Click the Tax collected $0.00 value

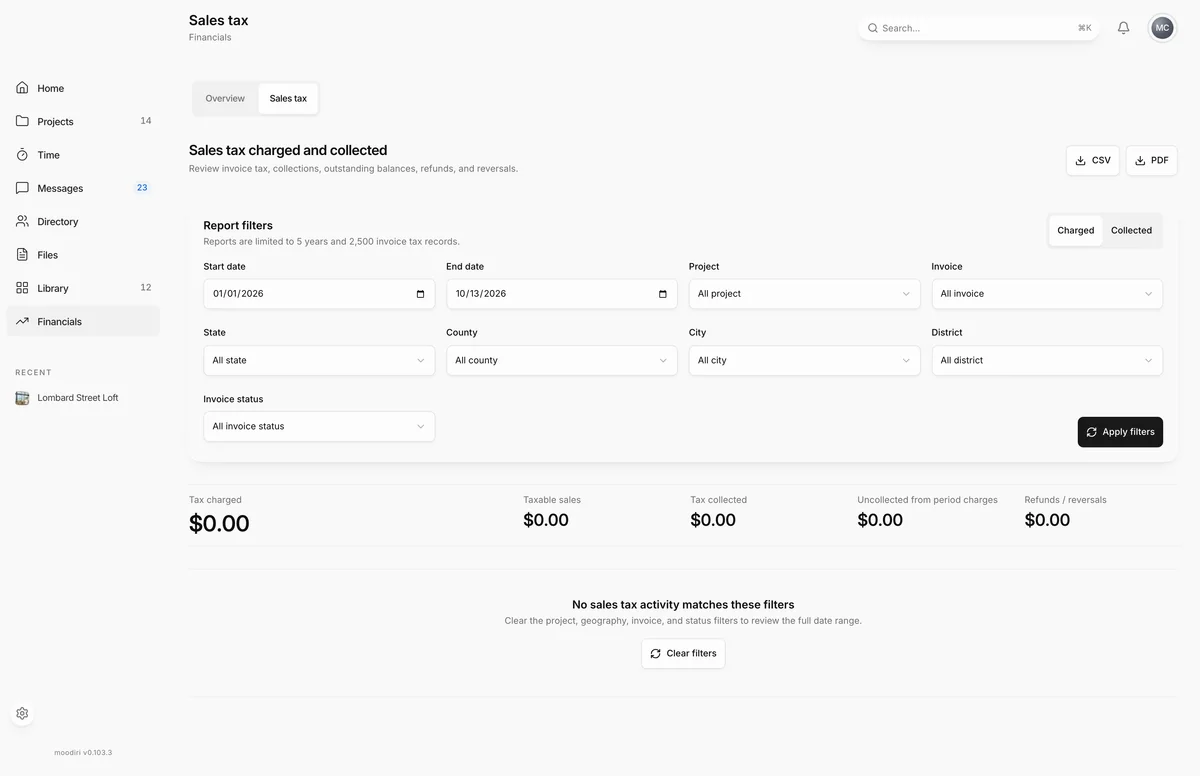pyautogui.click(x=713, y=520)
